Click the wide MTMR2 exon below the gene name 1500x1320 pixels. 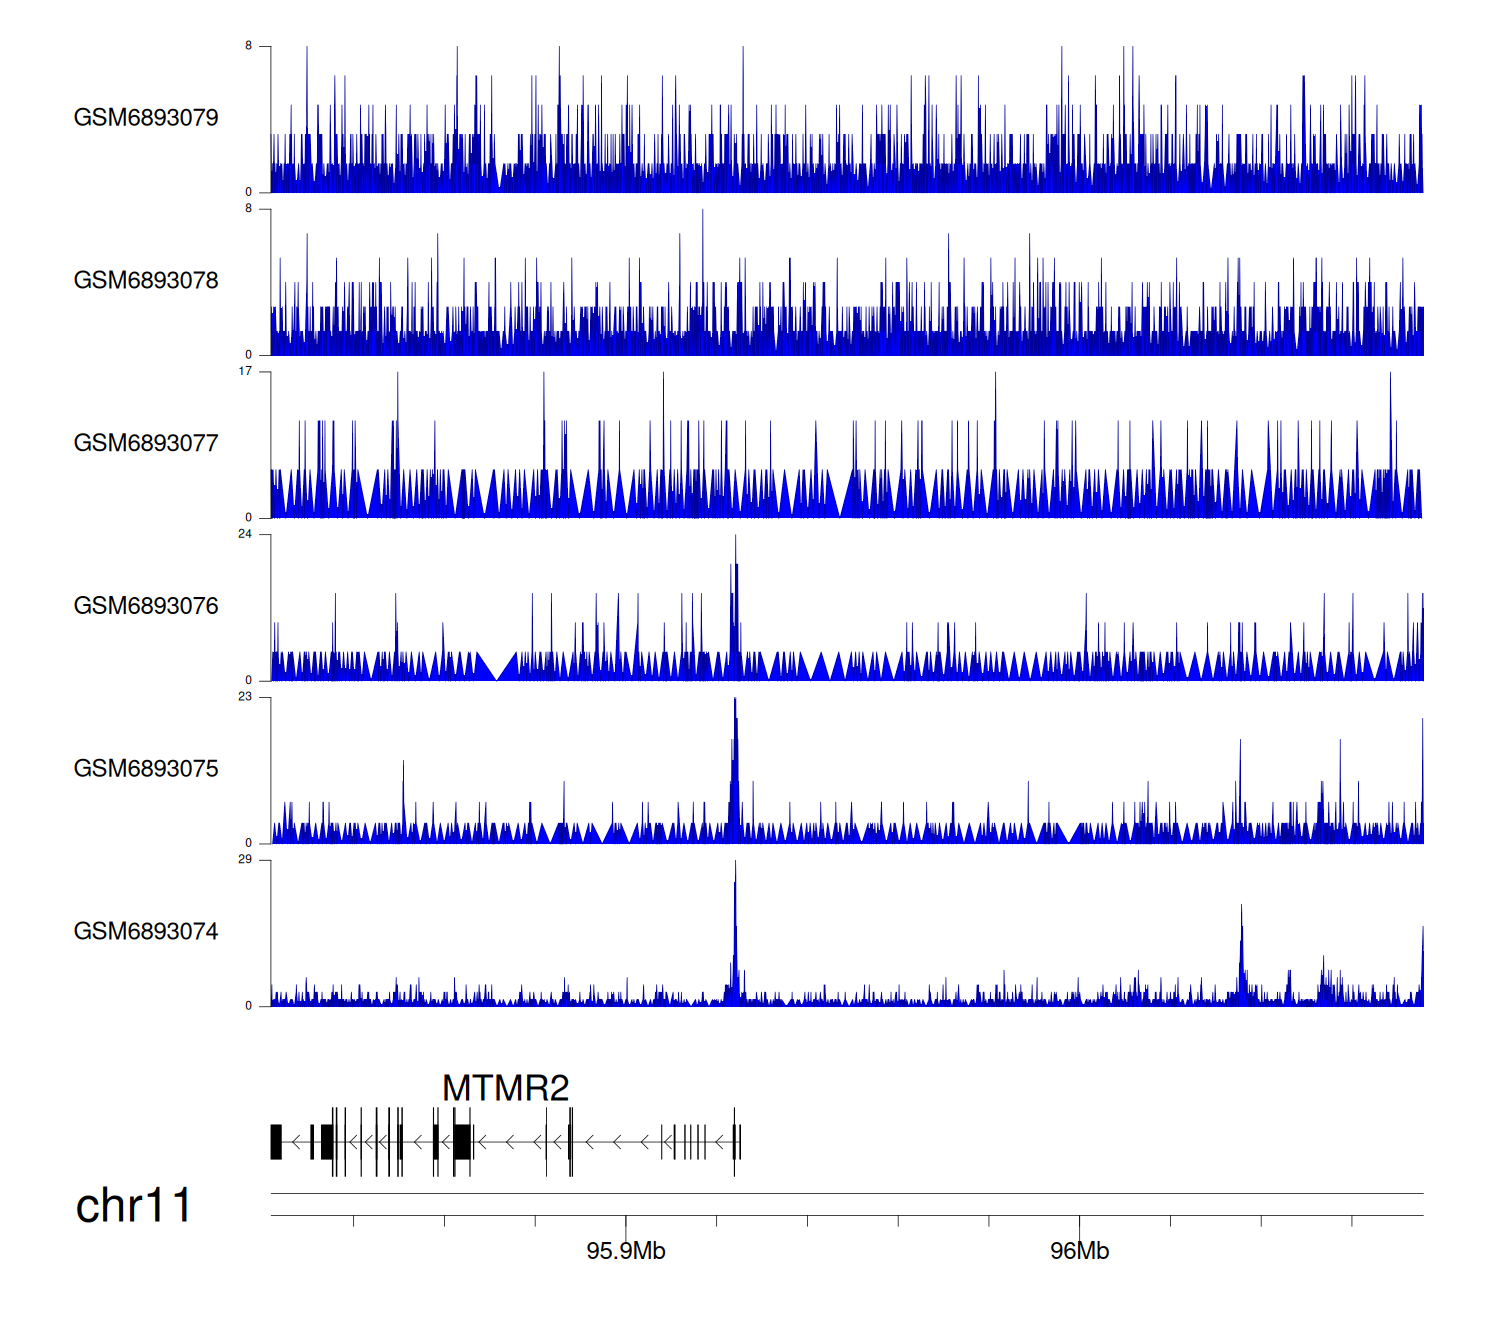pos(462,1142)
